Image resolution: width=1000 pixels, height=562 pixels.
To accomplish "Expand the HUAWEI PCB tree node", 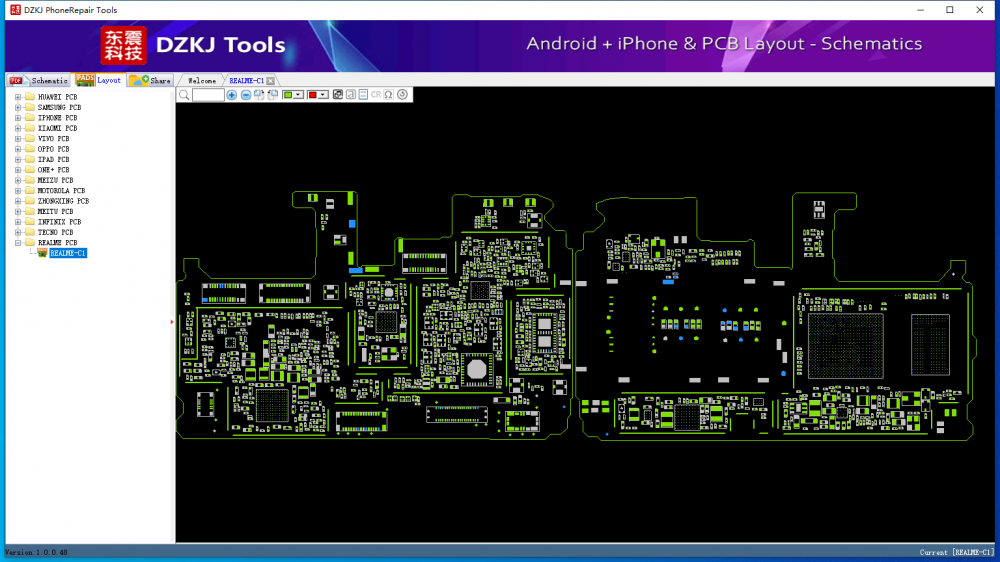I will coord(18,97).
